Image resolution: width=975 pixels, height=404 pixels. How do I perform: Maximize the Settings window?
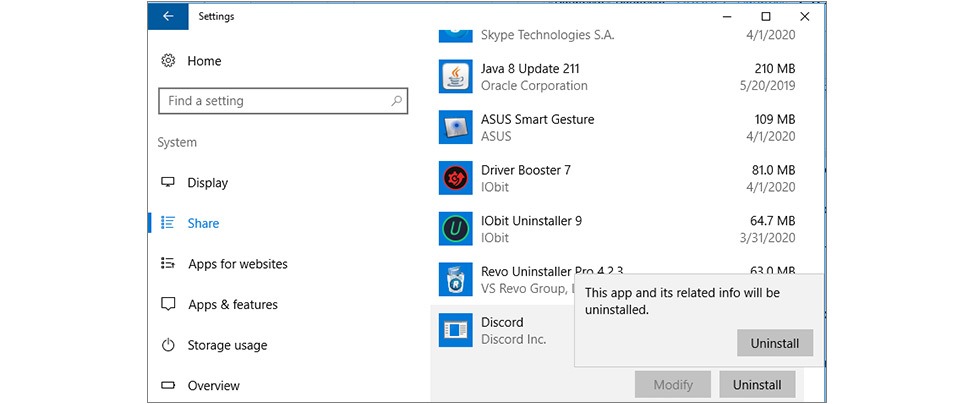pos(766,17)
